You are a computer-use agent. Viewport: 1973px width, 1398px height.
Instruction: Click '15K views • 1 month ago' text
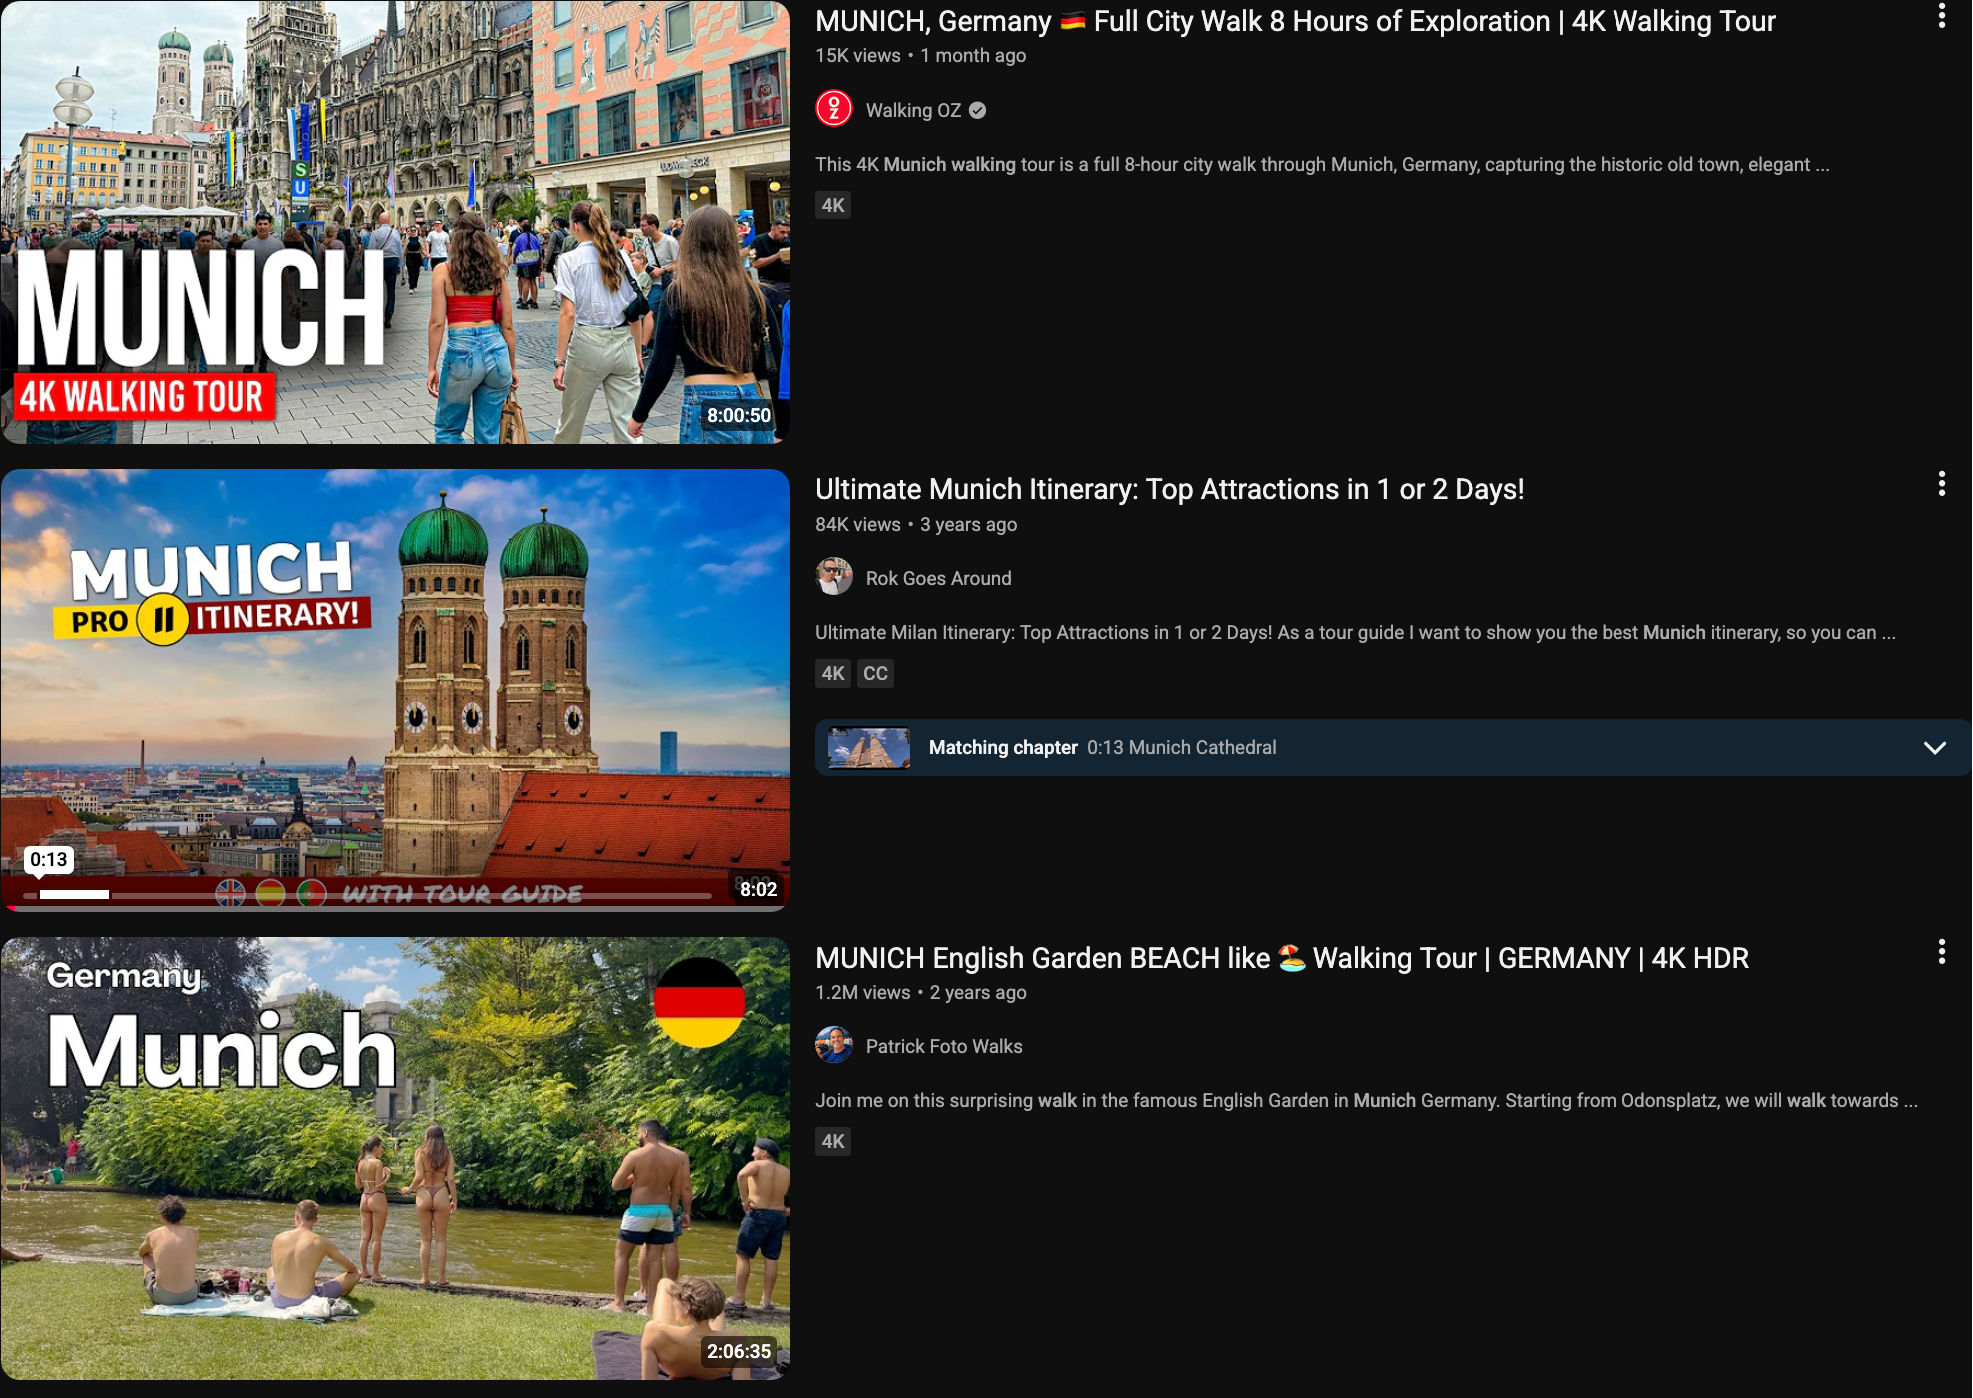[x=920, y=56]
